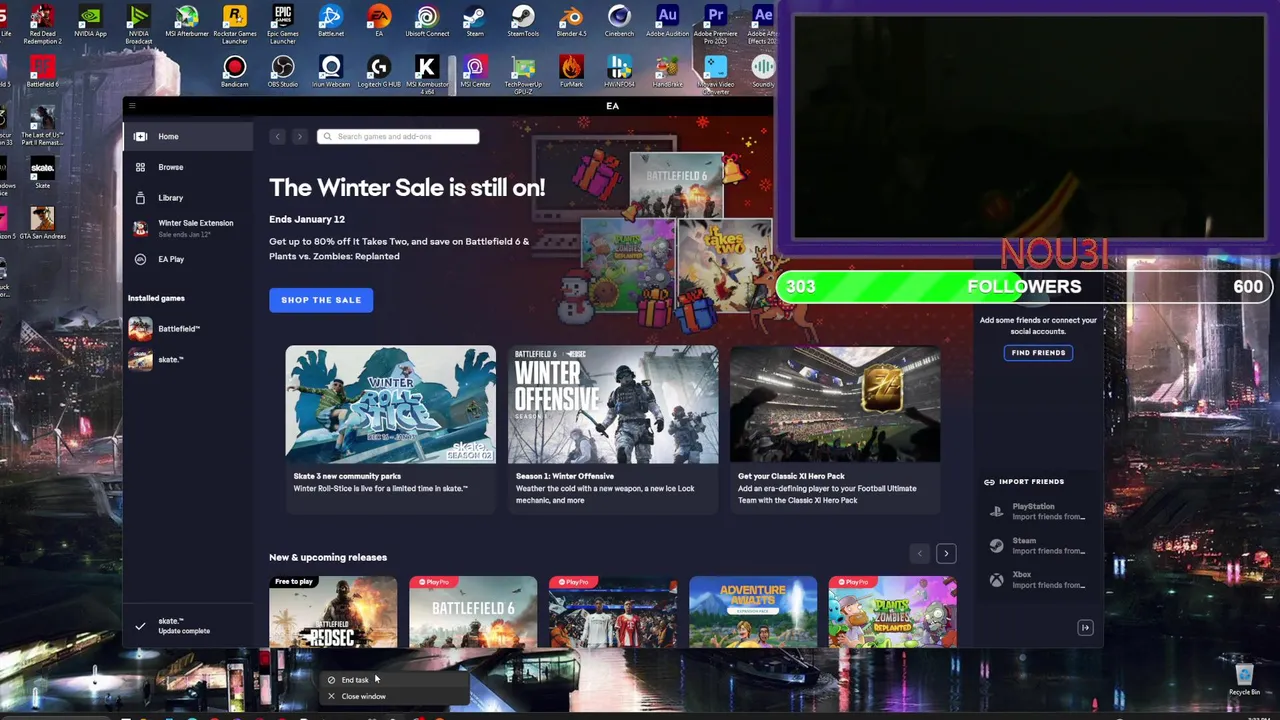
Task: Select the Adobe Premiere Pro 2025 icon
Action: pyautogui.click(x=715, y=25)
